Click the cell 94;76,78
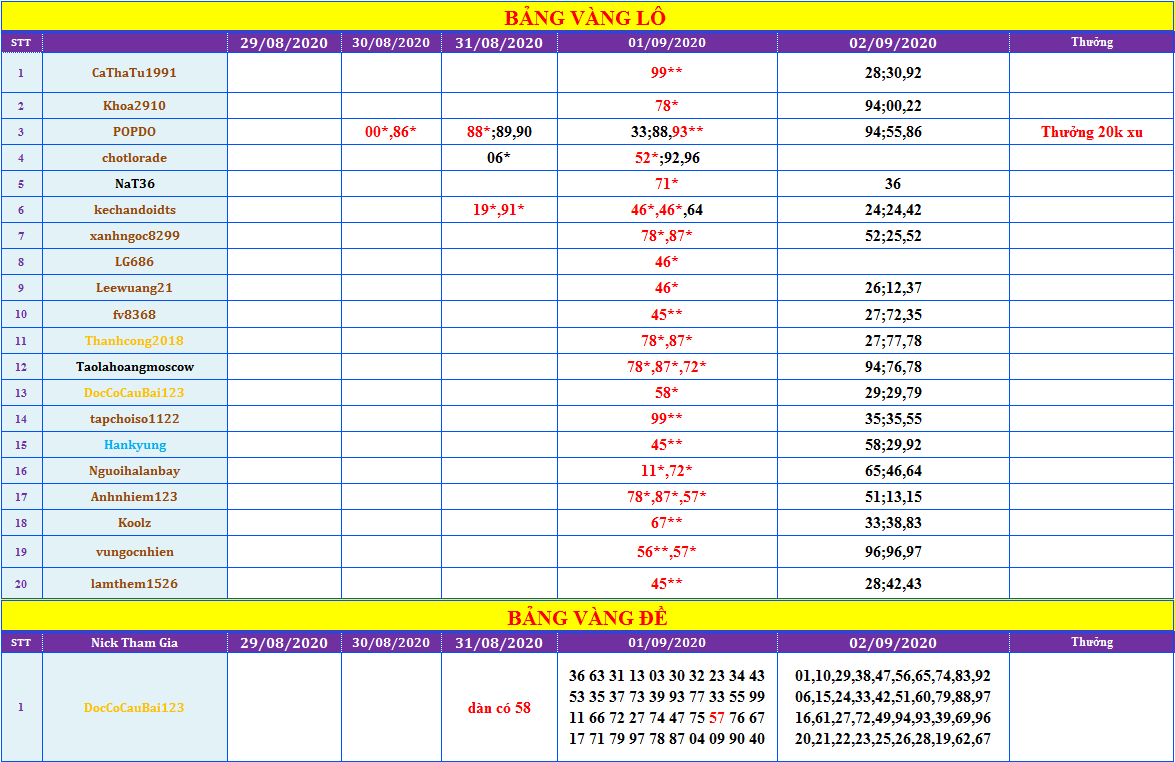This screenshot has height=762, width=1175. (893, 367)
